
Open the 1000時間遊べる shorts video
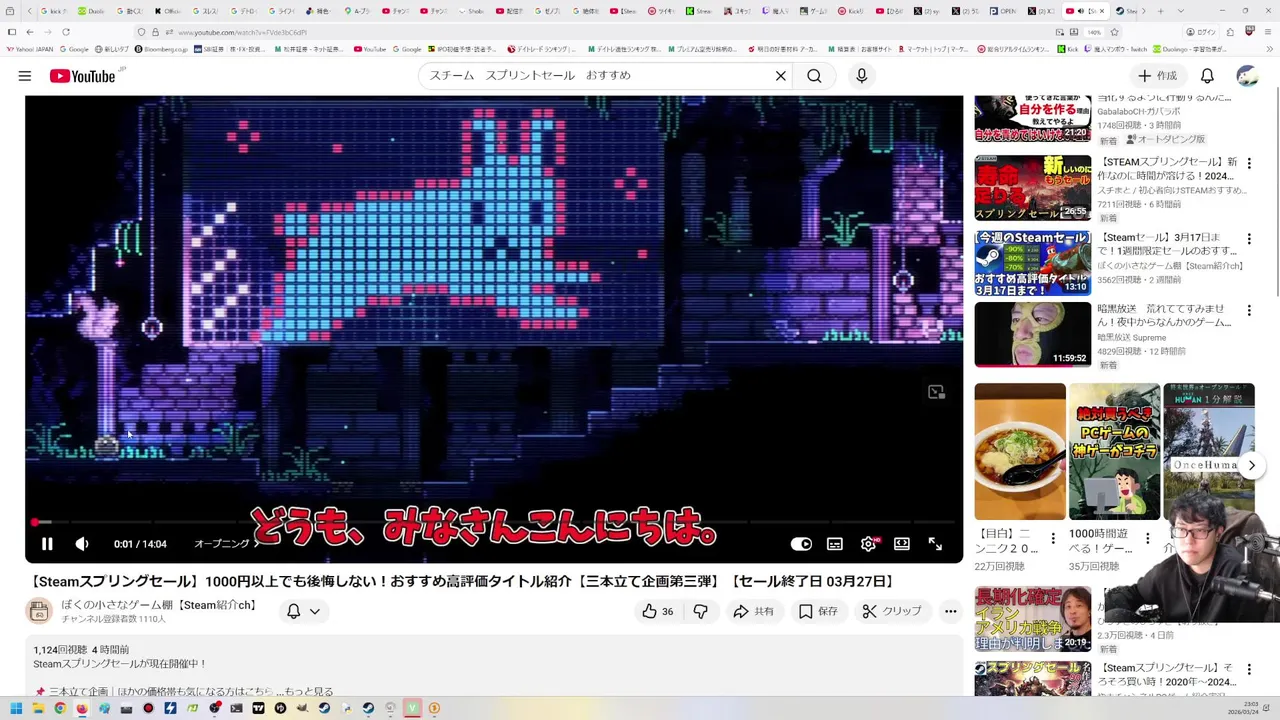click(1114, 452)
